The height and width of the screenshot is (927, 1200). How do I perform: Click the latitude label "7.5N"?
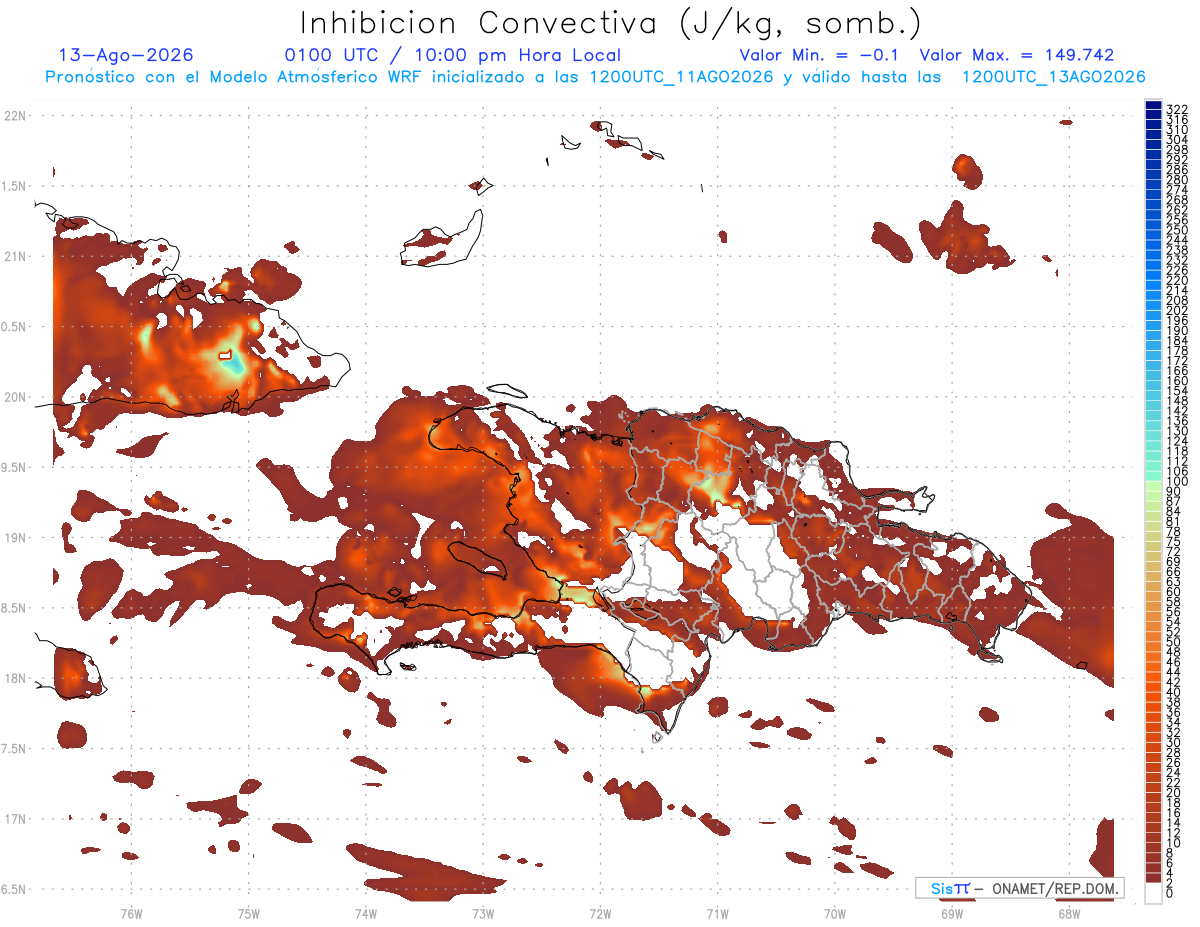(x=14, y=748)
